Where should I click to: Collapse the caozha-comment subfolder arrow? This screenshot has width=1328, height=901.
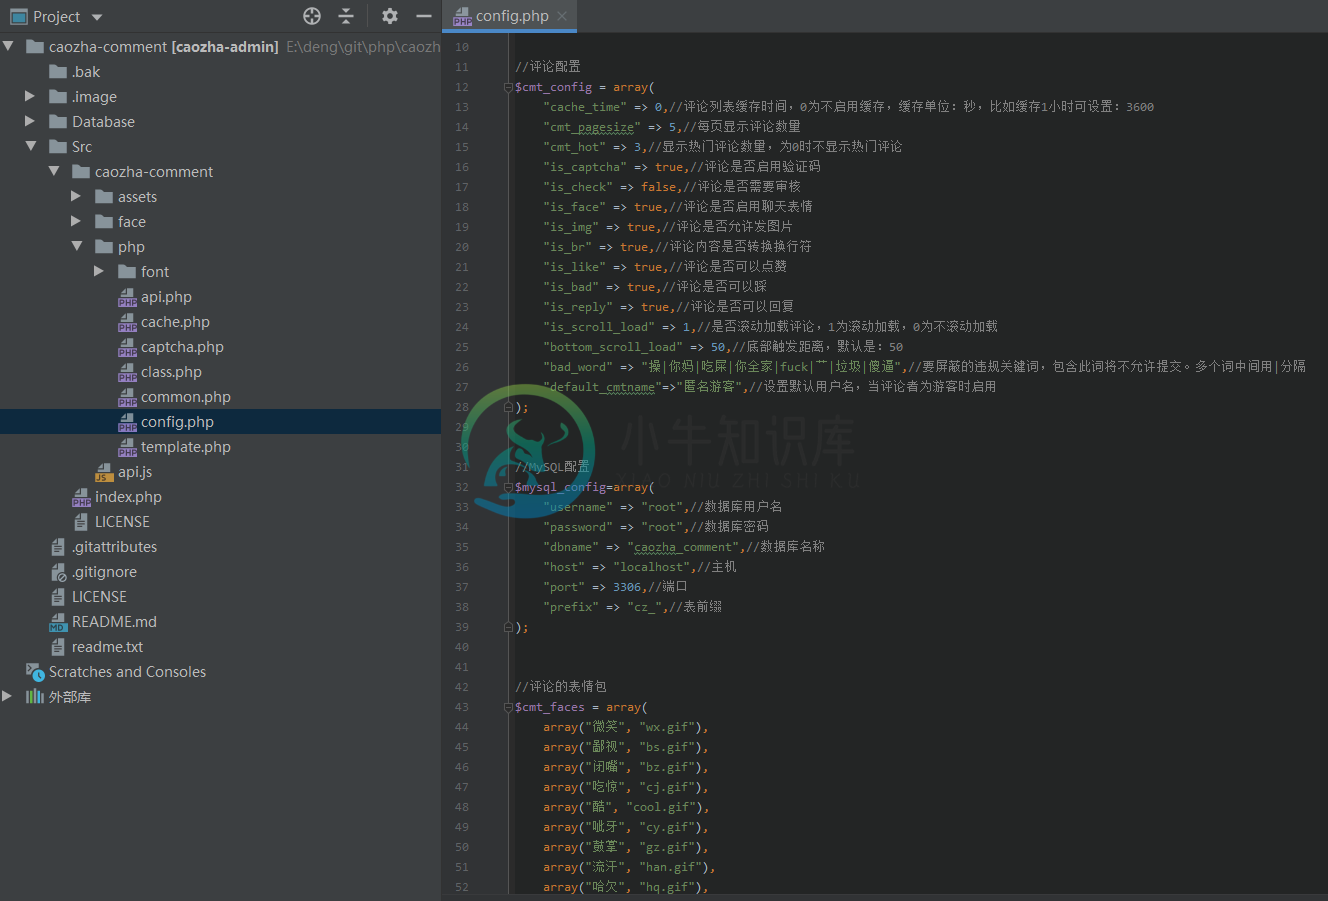(54, 171)
